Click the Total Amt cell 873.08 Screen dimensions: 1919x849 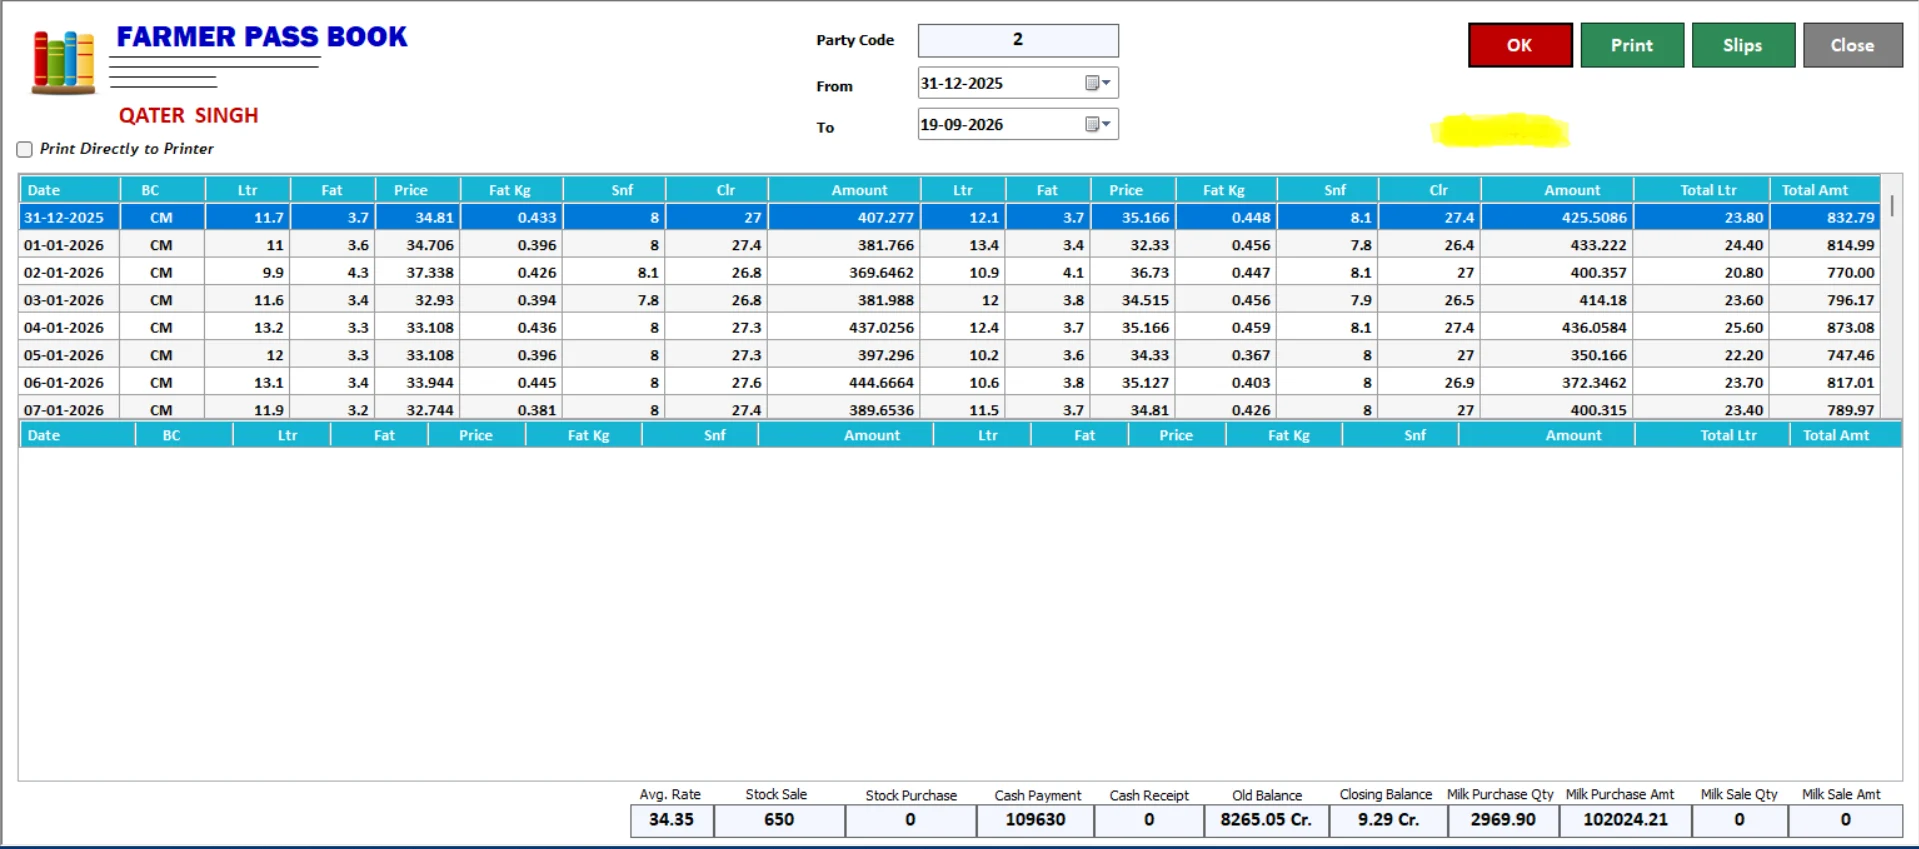[1825, 327]
